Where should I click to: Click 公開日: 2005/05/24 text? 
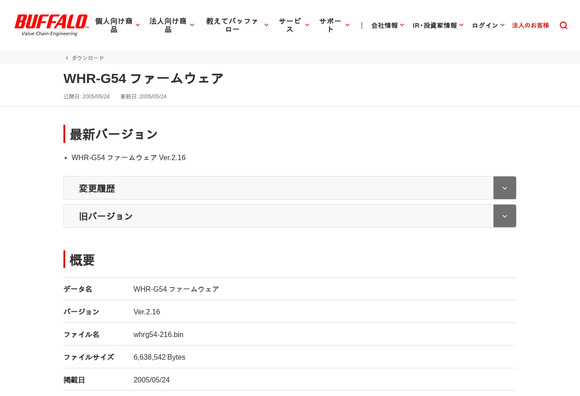[x=87, y=97]
